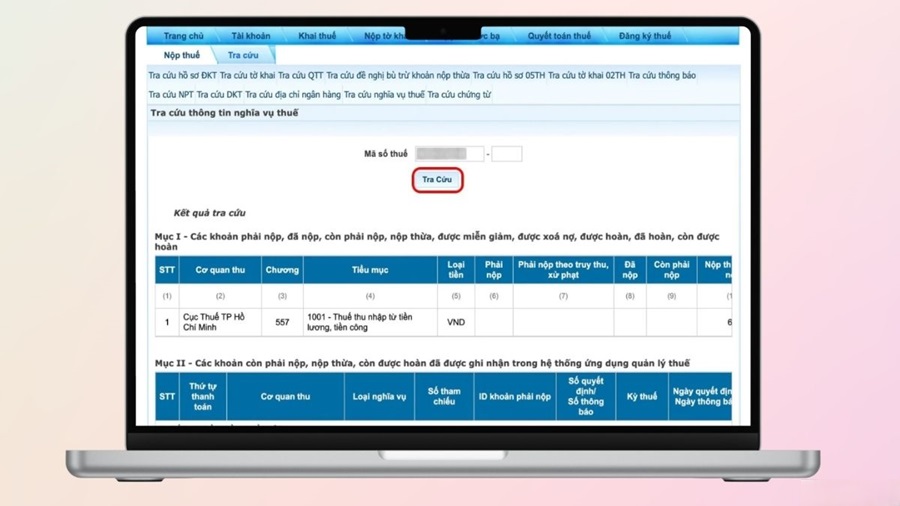Viewport: 900px width, 506px height.
Task: Open Tra cứu DKT link
Action: click(x=219, y=95)
